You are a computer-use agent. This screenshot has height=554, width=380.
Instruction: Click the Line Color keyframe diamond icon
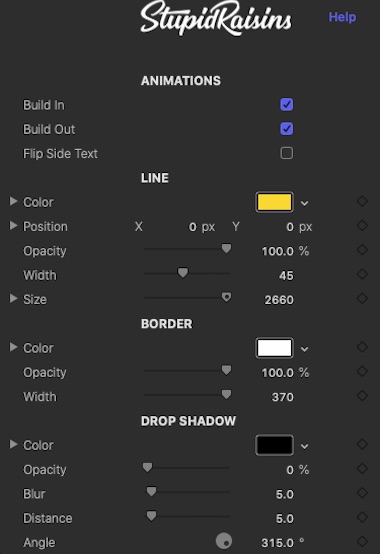[x=362, y=201]
